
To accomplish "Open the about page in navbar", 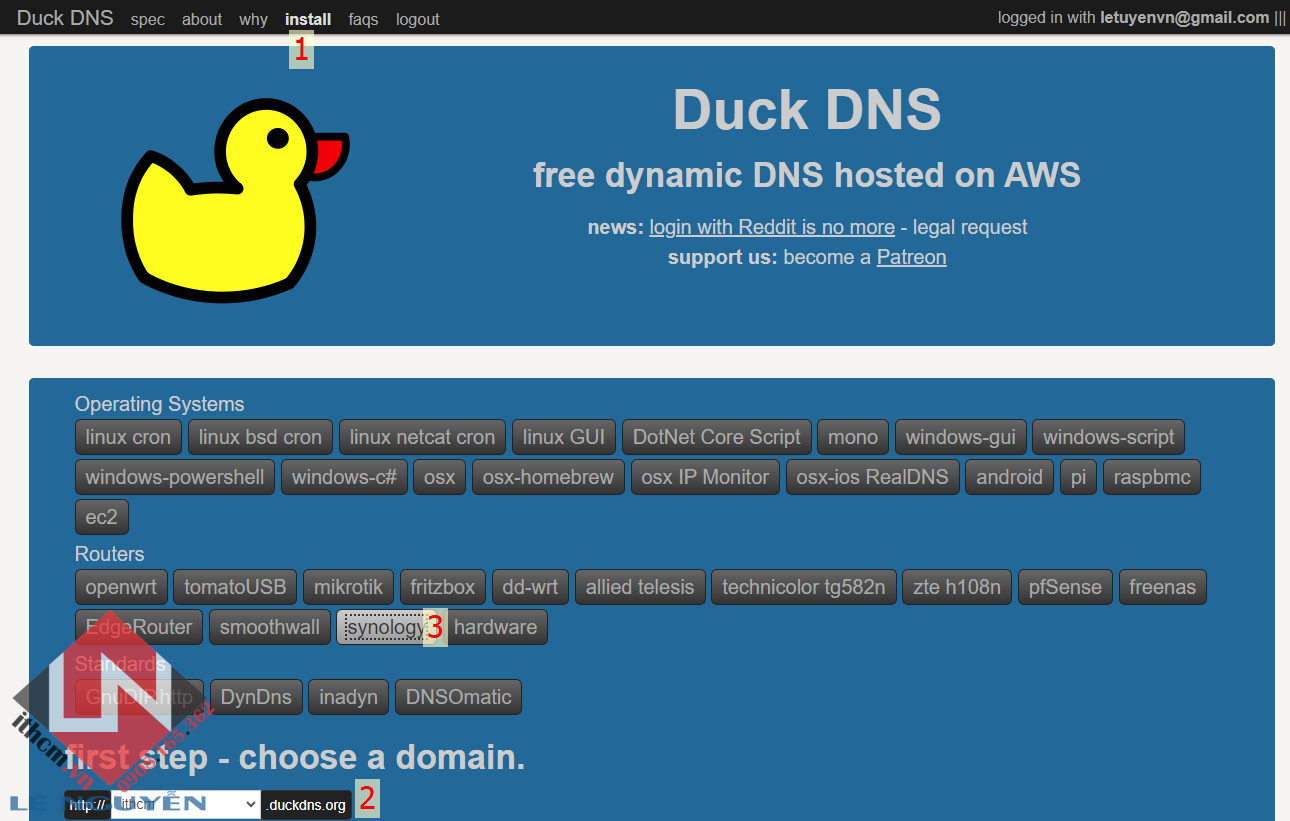I will [202, 19].
